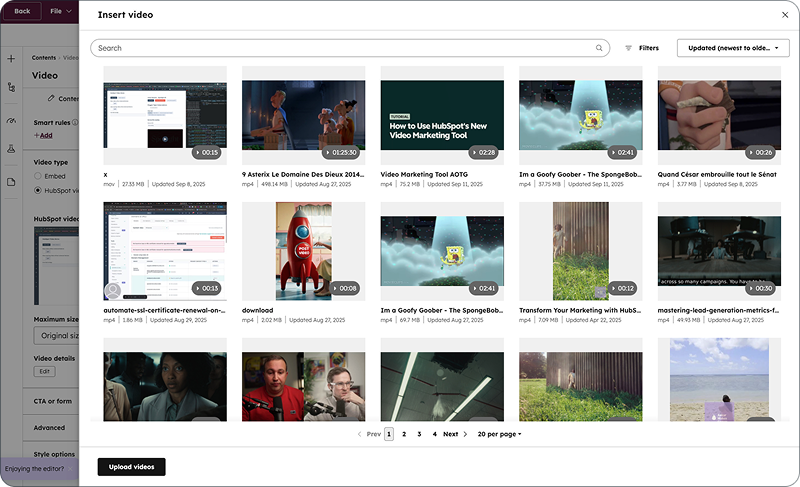
Task: Click the HubSpot video preview in sidebar
Action: [x=56, y=266]
